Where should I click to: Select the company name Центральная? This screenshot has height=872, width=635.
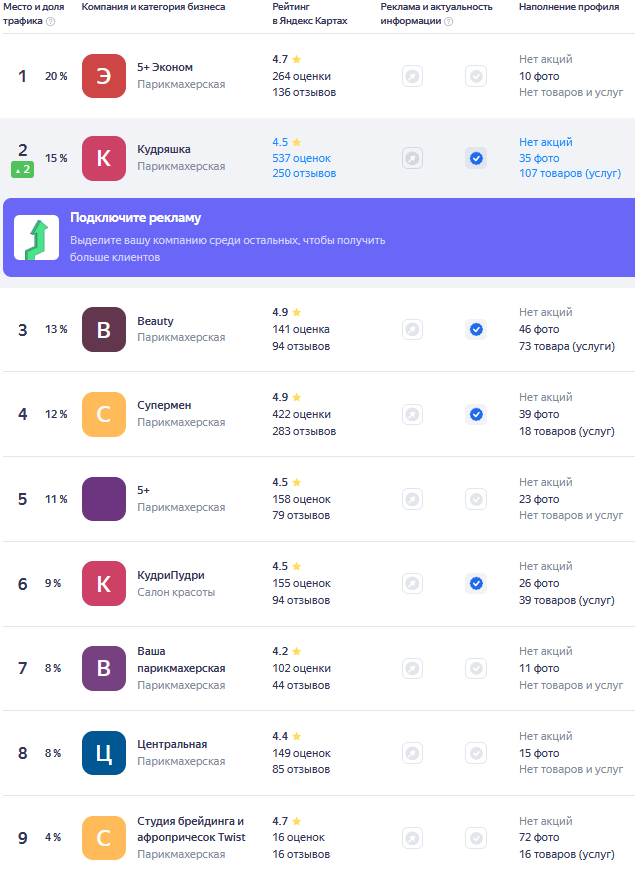[172, 745]
